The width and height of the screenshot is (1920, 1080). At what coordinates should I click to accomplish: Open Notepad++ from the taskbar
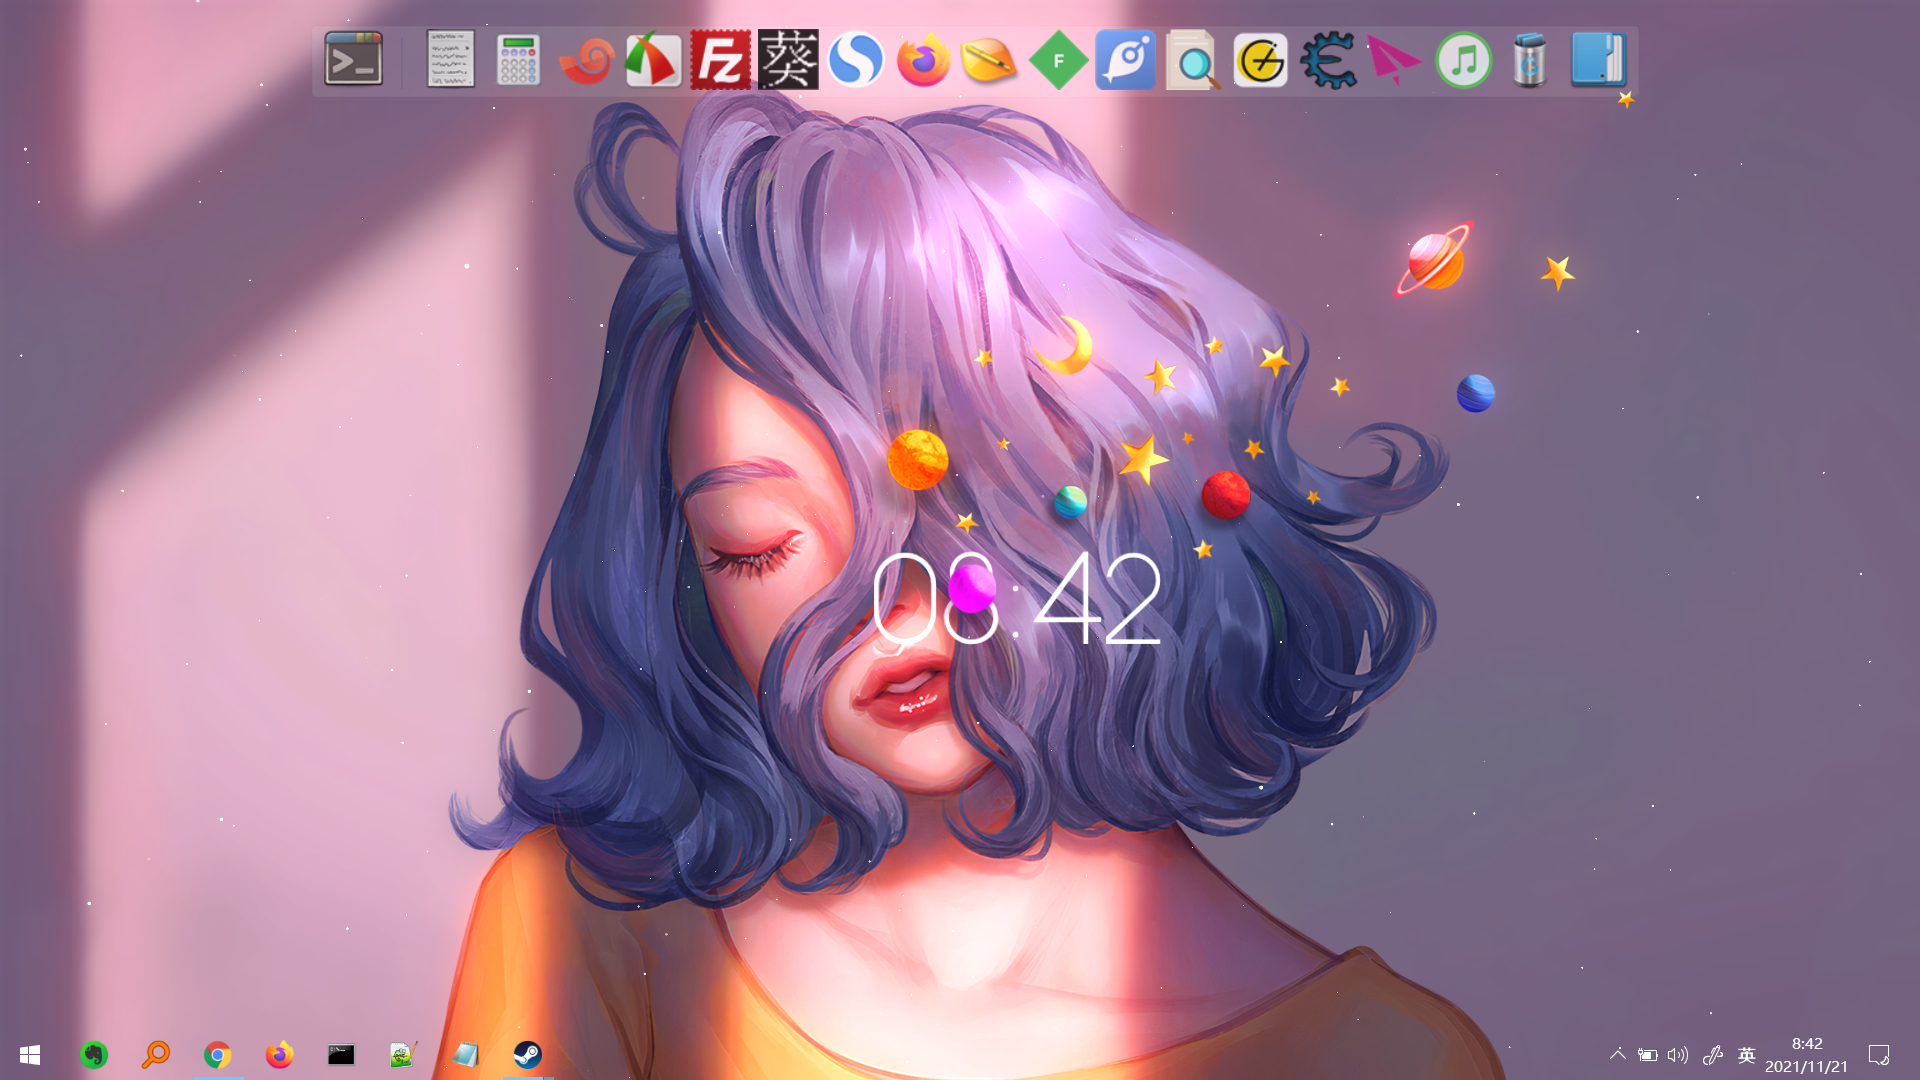[403, 1055]
